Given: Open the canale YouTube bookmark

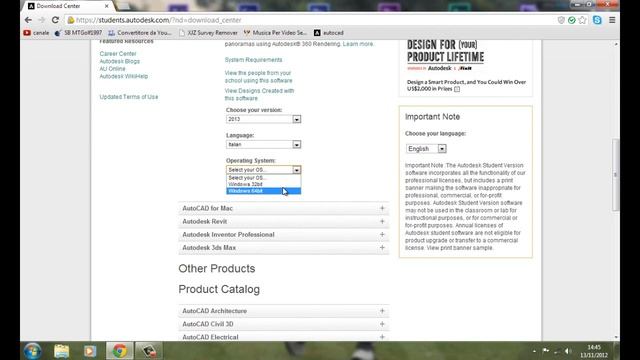Looking at the screenshot, I should tap(36, 33).
